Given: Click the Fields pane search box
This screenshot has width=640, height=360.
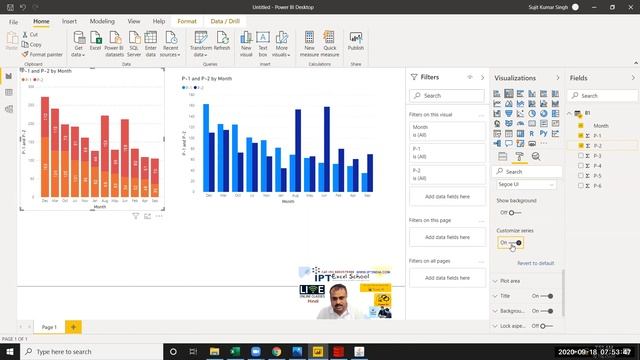Looking at the screenshot, I should (x=603, y=96).
